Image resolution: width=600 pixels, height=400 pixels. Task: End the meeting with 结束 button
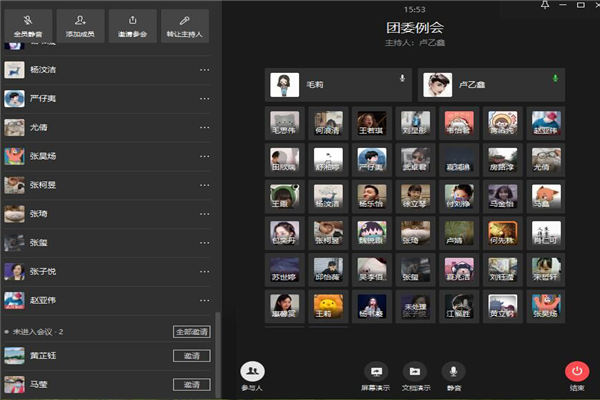(576, 371)
